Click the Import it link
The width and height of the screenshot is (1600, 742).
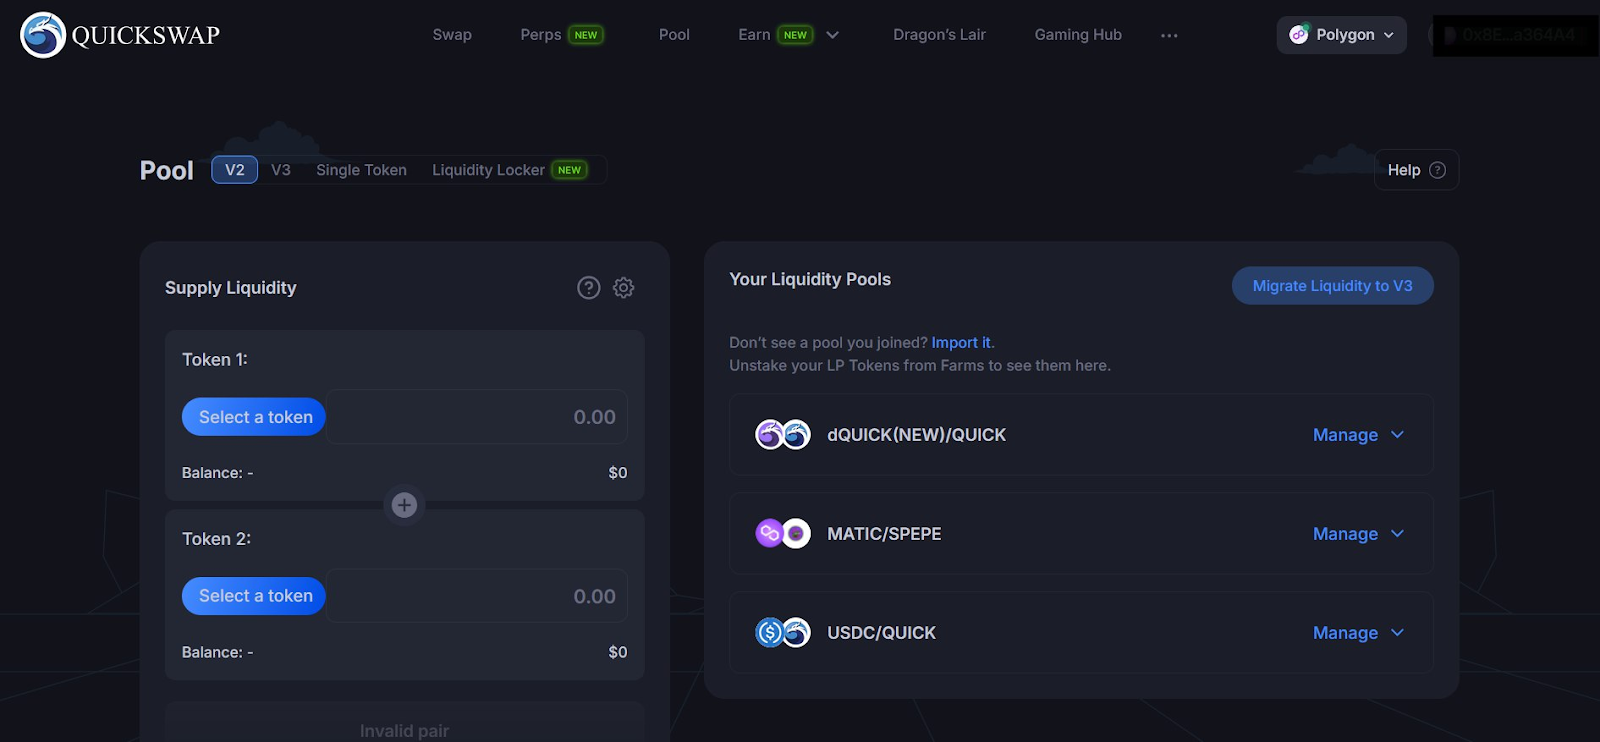coord(961,343)
